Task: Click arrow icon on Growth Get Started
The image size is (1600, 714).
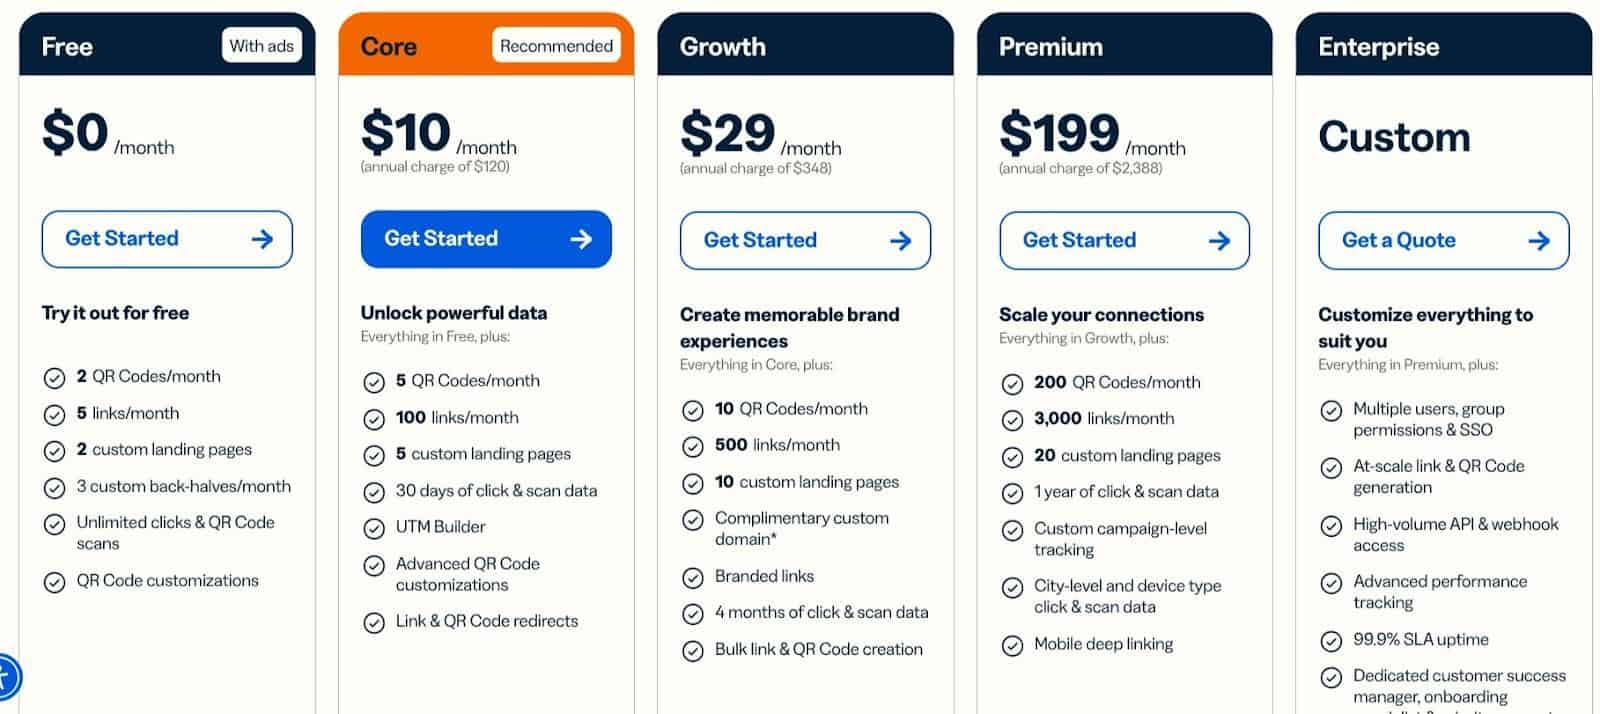Action: click(900, 241)
